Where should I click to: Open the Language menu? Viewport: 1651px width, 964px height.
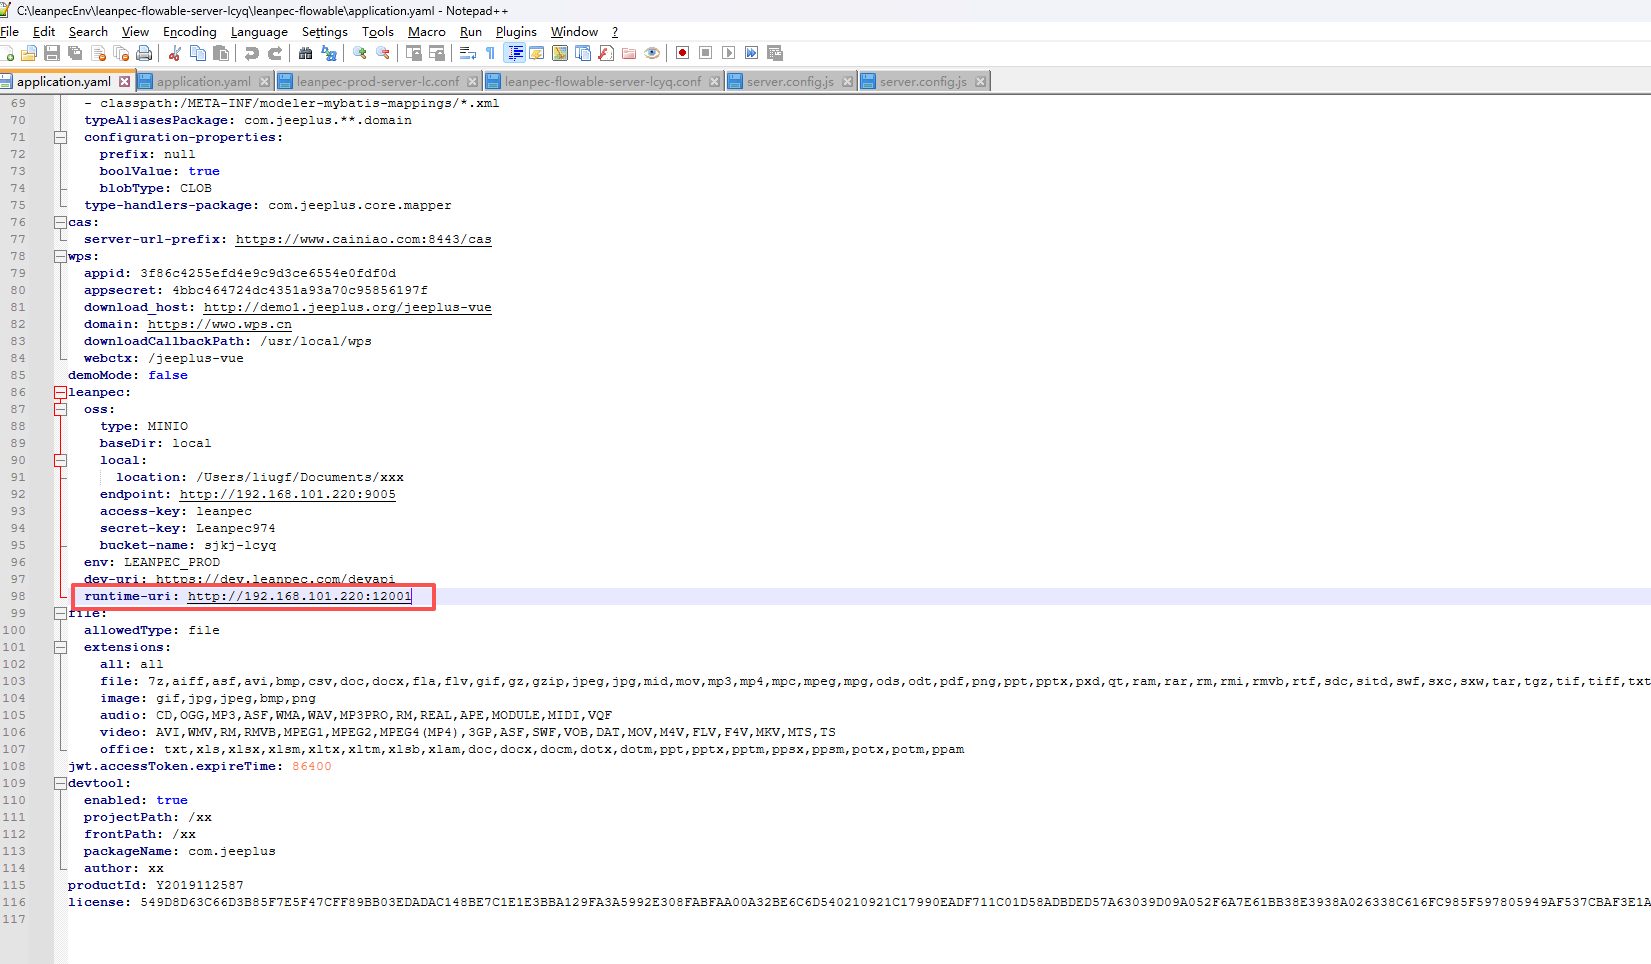click(259, 32)
